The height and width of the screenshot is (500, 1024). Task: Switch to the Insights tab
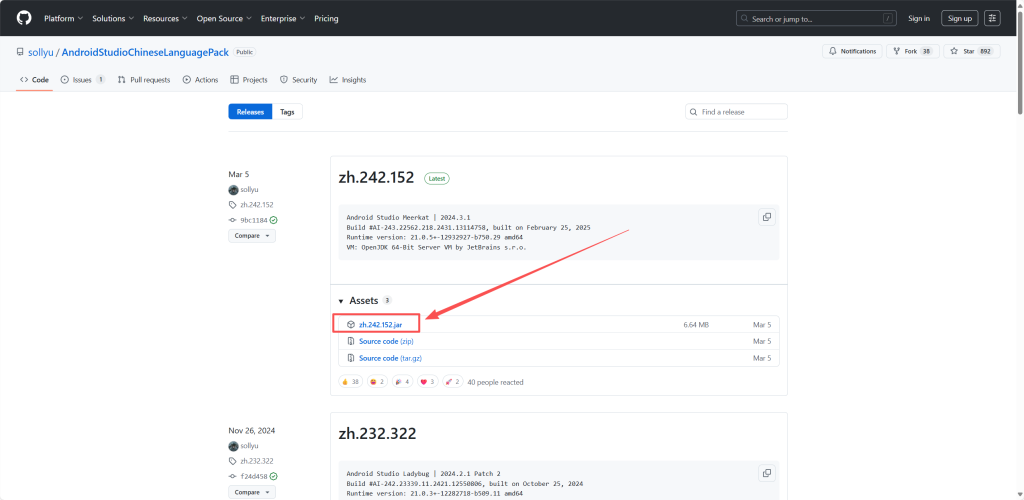point(348,80)
